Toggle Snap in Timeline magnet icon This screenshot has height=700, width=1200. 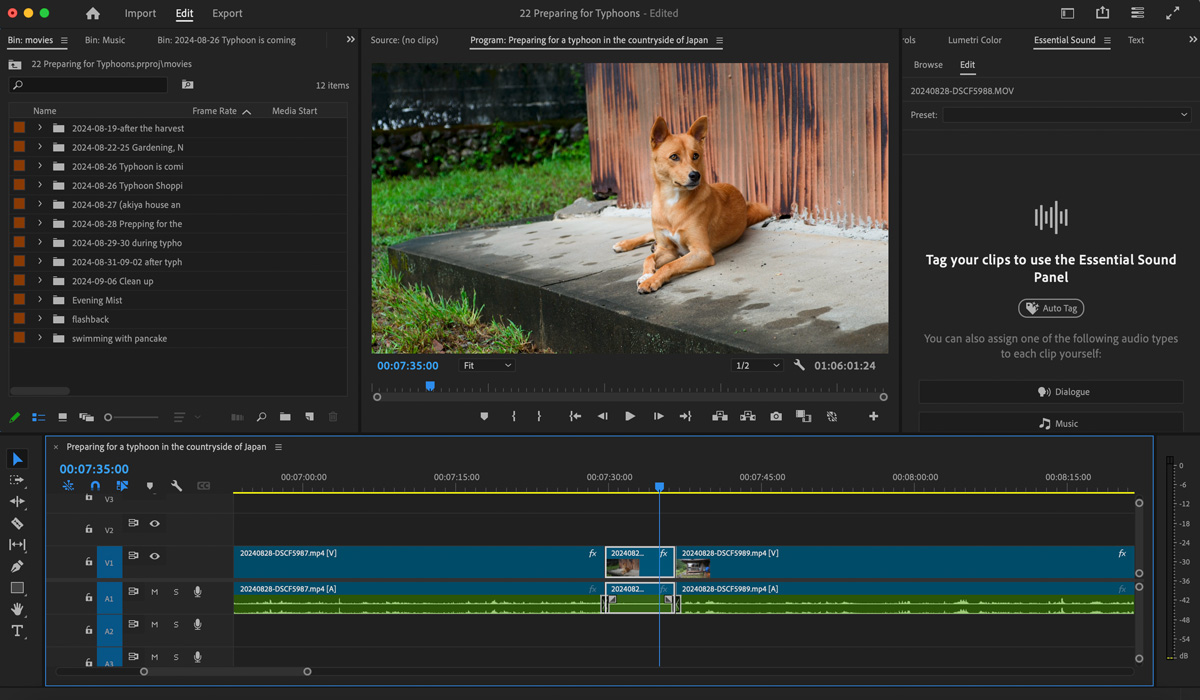click(x=95, y=486)
